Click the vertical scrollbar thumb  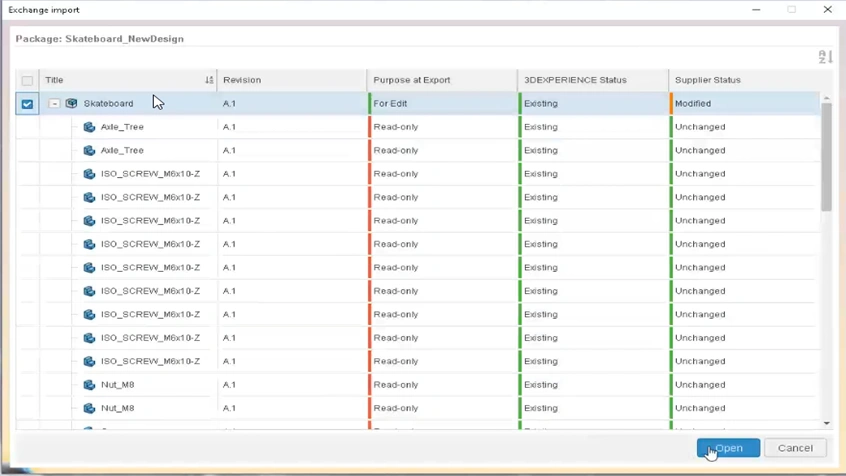point(826,157)
